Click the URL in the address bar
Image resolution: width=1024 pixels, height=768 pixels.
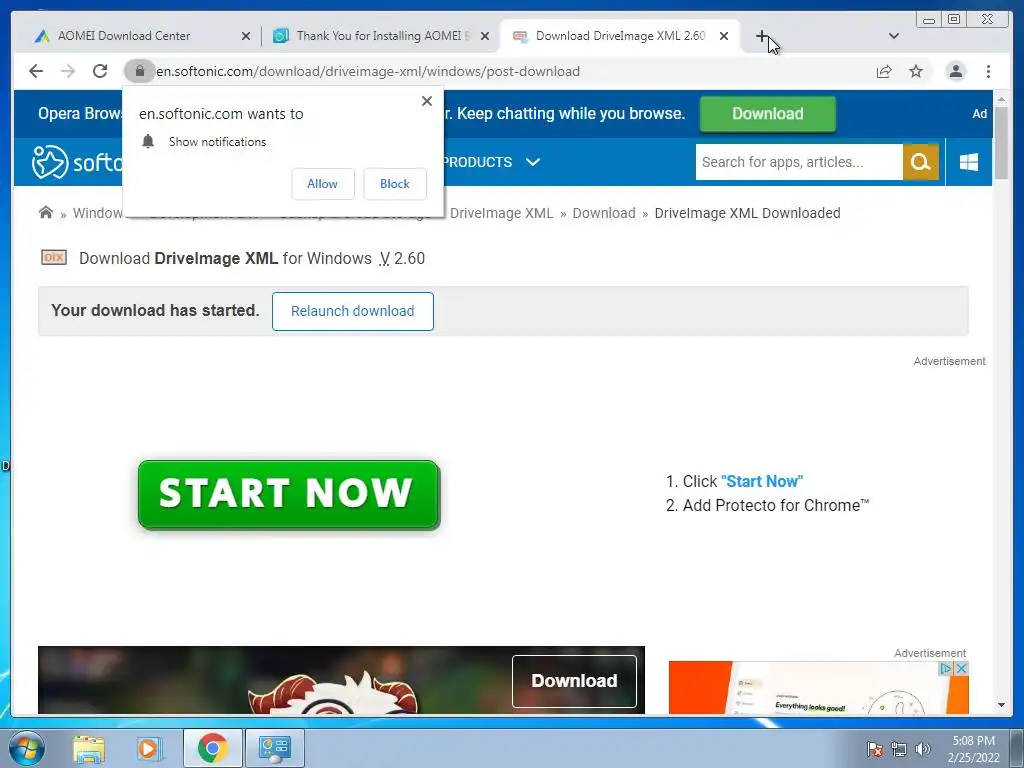[368, 71]
